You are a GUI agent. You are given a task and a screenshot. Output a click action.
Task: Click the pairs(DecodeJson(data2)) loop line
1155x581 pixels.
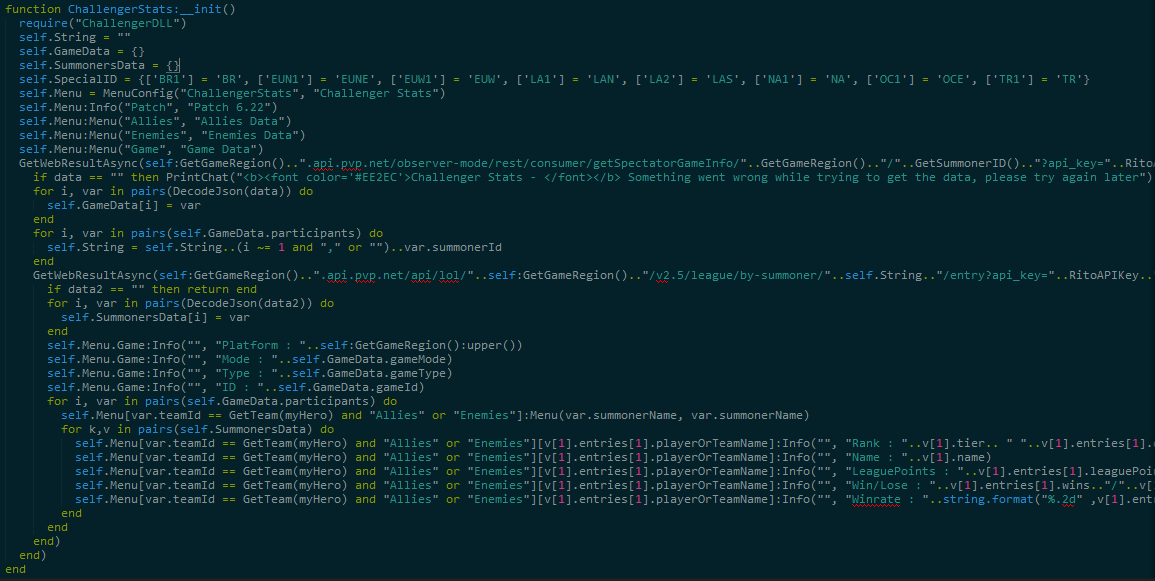[191, 303]
